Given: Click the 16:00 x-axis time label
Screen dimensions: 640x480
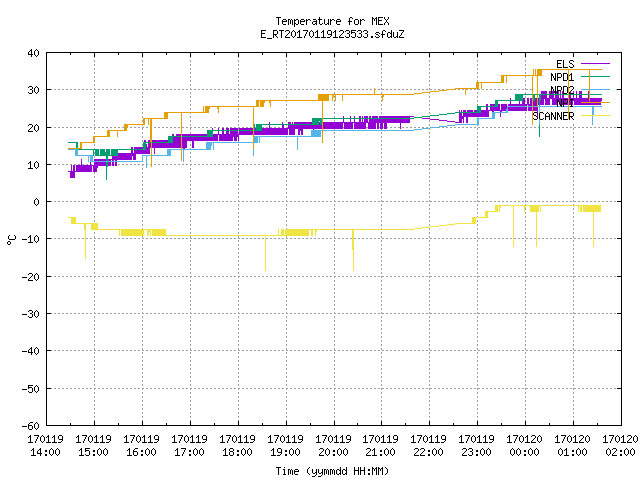Looking at the screenshot, I should [141, 453].
